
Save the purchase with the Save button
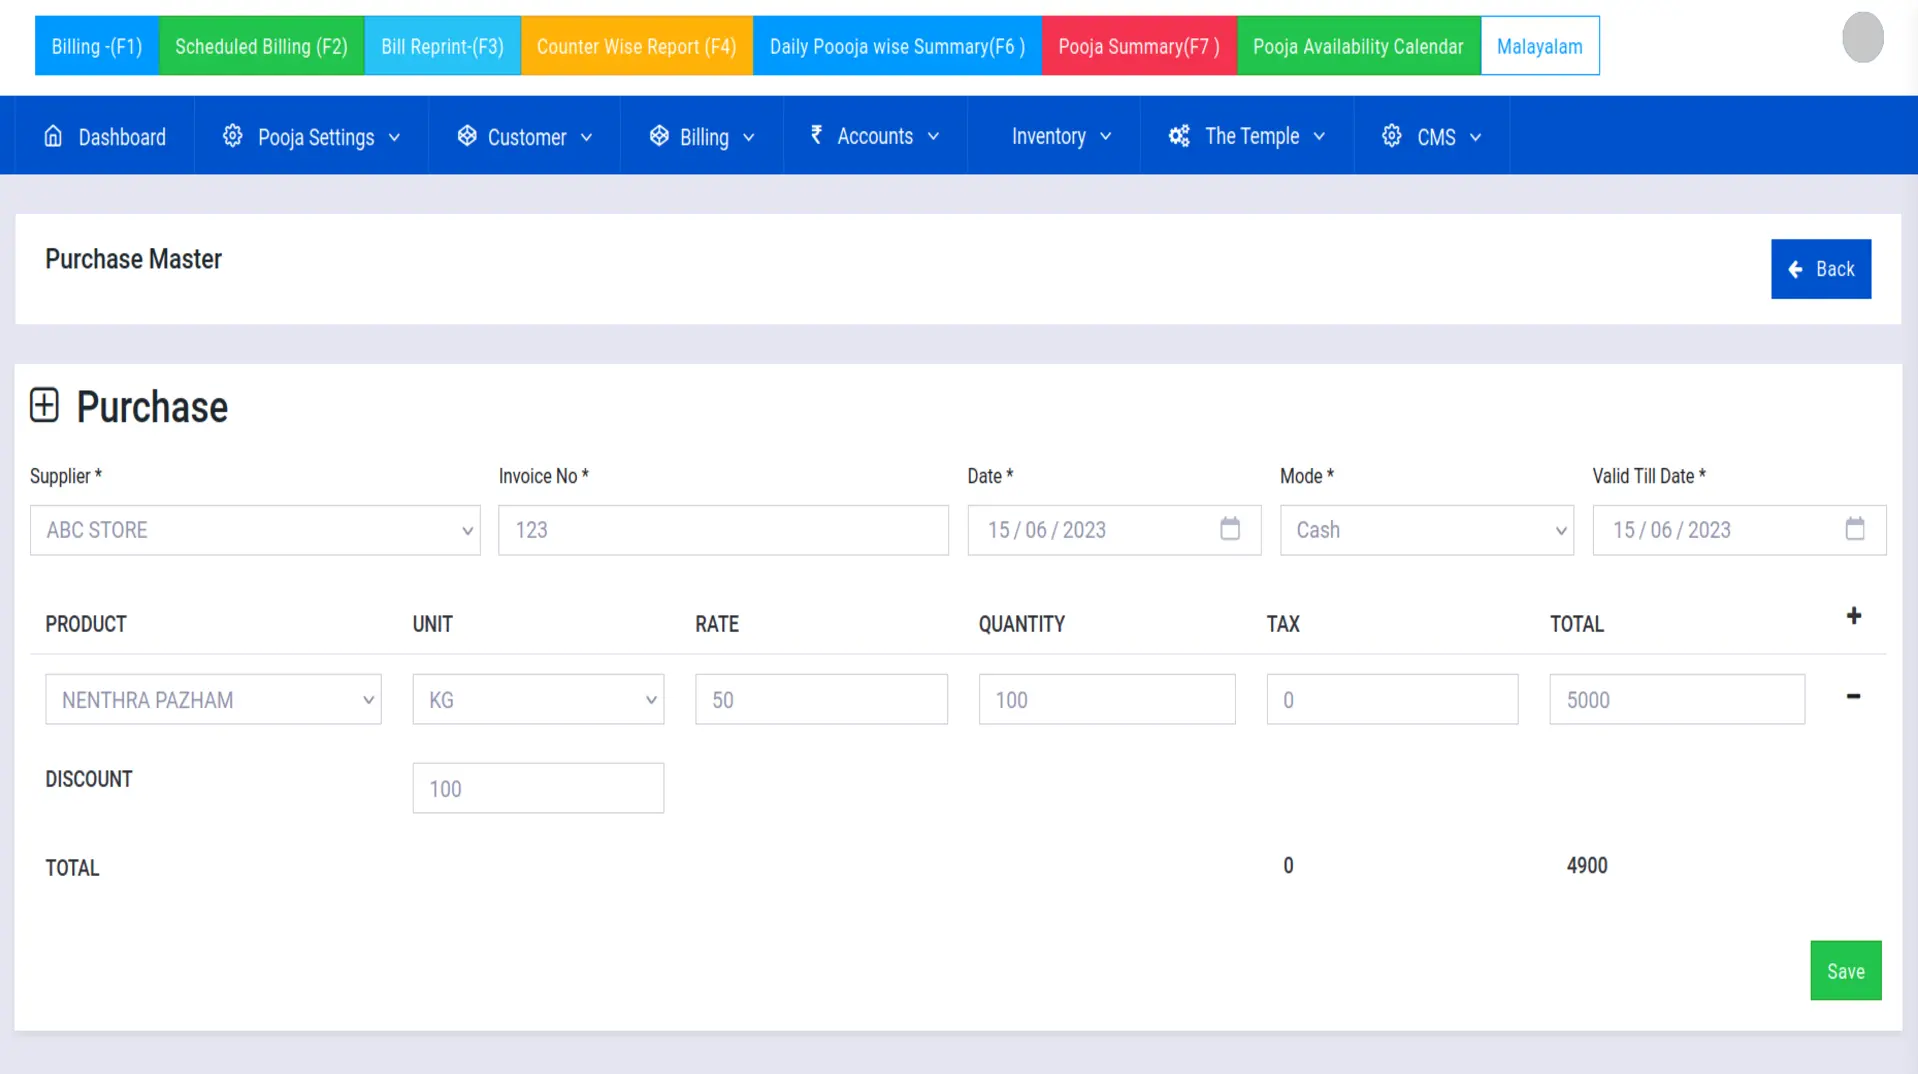click(1845, 970)
